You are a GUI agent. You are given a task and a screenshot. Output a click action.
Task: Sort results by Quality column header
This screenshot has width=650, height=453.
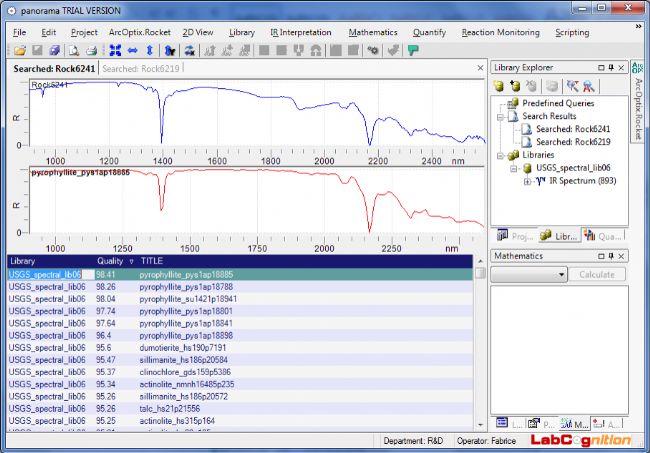[110, 261]
